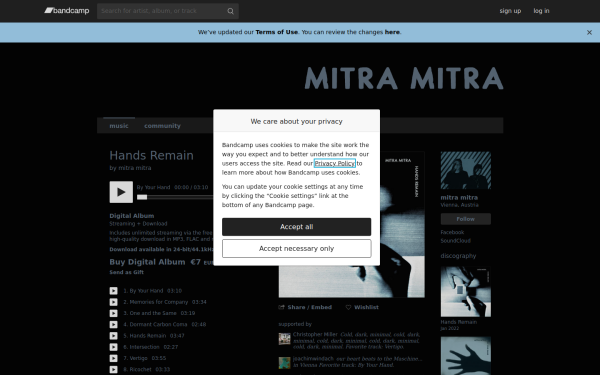Viewport: 600px width, 375px height.
Task: Open the mitra mitra artist link under title
Action: (135, 168)
